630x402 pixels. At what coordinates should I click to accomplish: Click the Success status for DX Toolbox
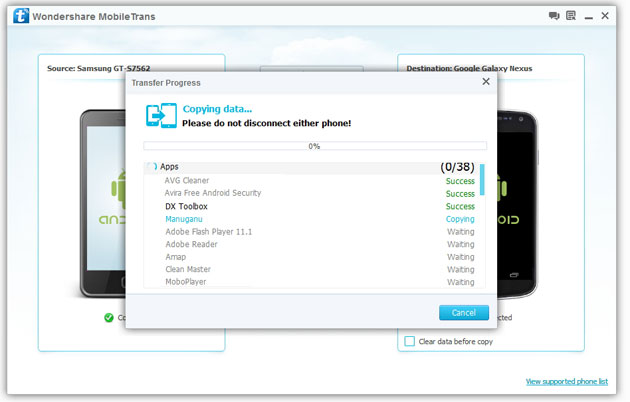[460, 206]
